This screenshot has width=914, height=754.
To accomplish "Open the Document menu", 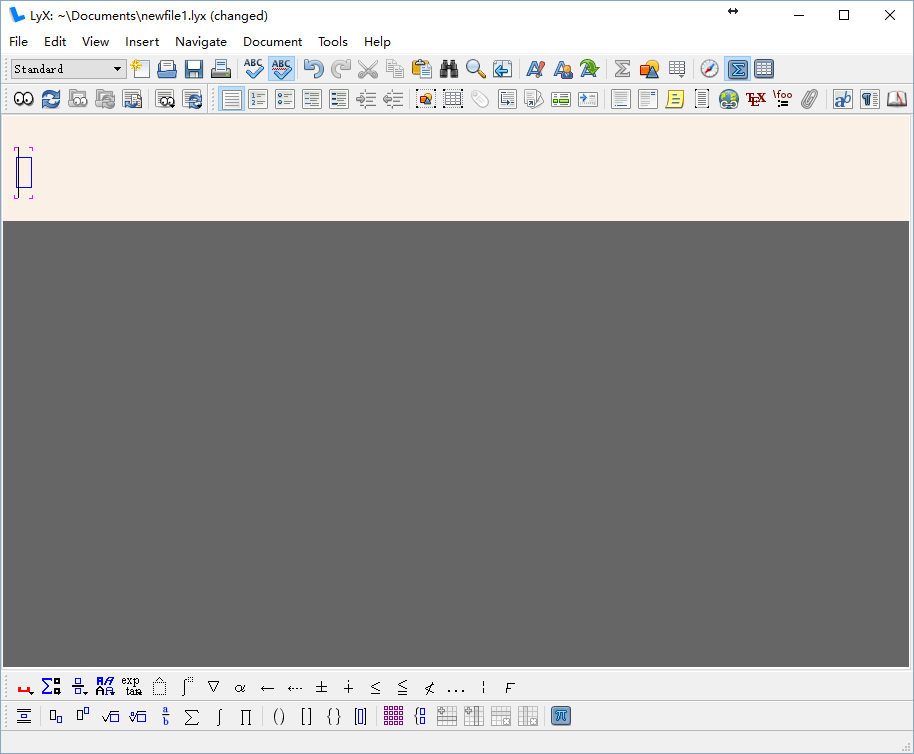I will pyautogui.click(x=272, y=42).
